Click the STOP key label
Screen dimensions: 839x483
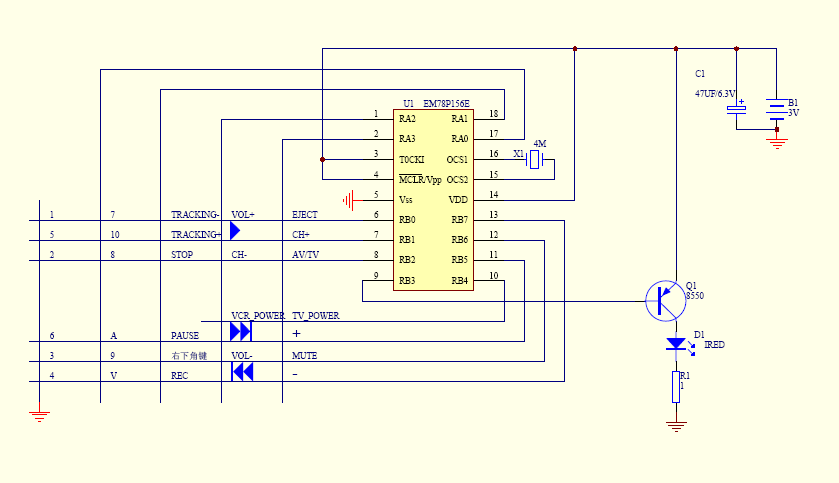tap(182, 255)
